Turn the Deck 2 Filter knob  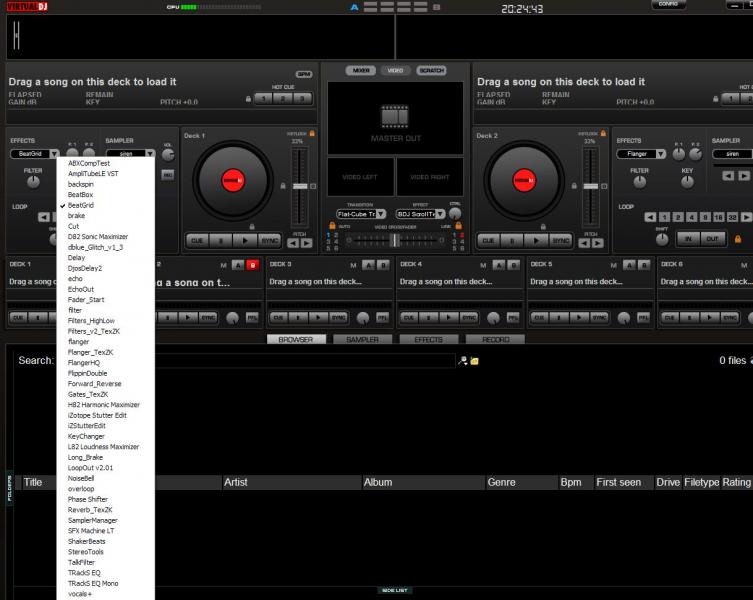click(x=639, y=182)
